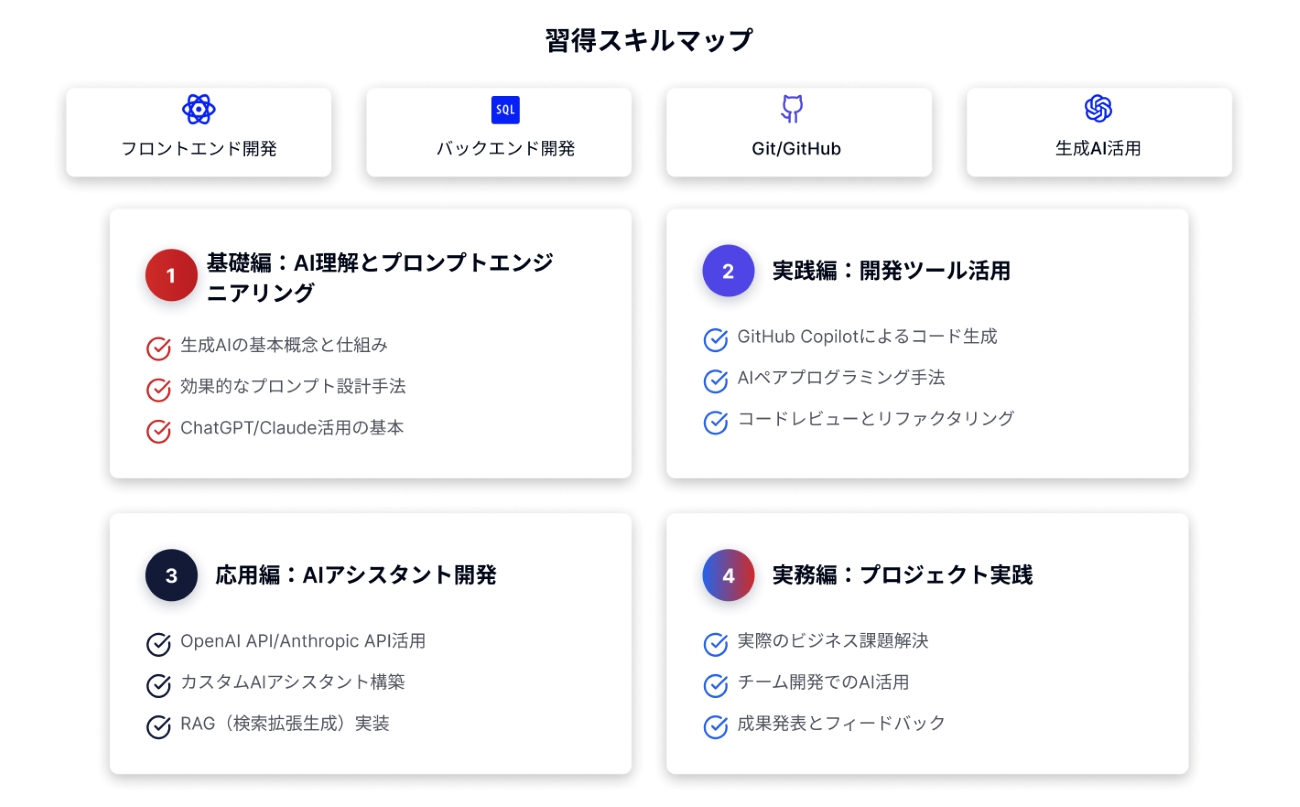Click checkmark beside 生成AIの基本概念と仕組み
The image size is (1300, 807).
click(158, 348)
